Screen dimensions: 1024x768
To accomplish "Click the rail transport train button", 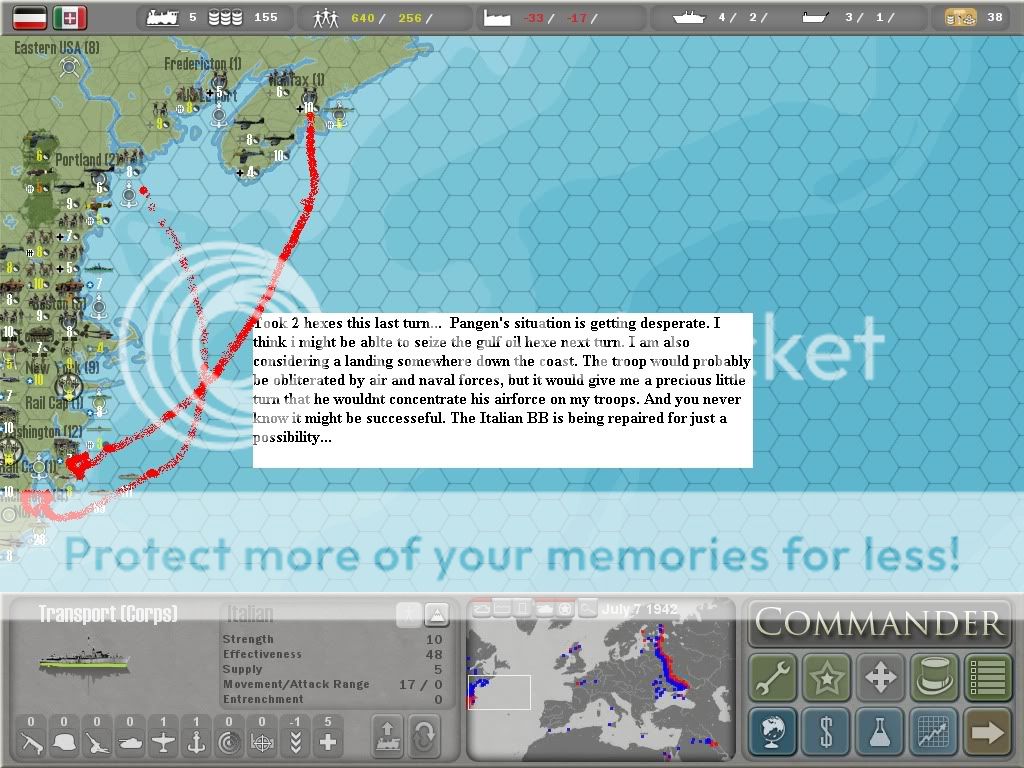I will 388,736.
